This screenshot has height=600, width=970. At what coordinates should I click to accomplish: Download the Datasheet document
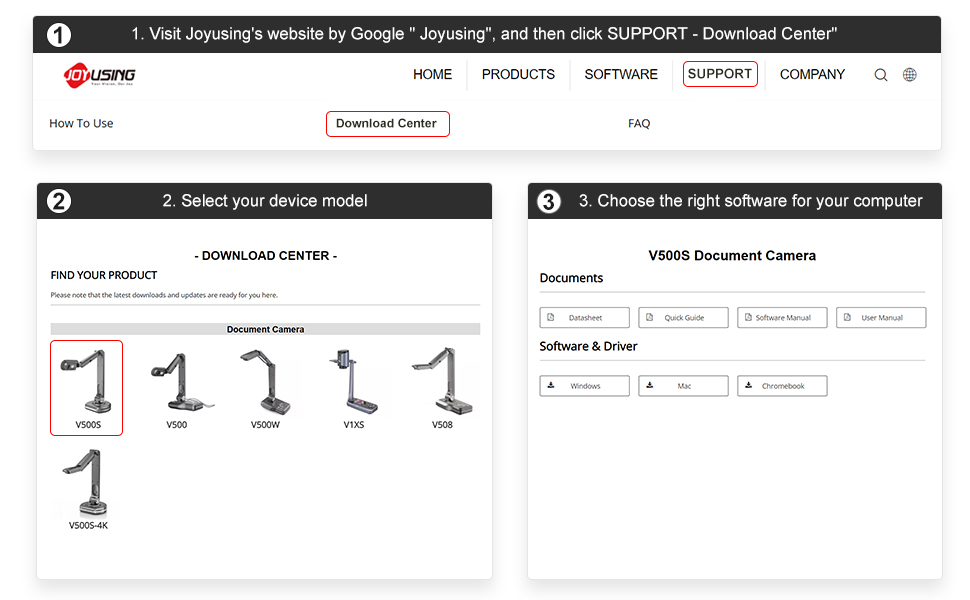[584, 318]
